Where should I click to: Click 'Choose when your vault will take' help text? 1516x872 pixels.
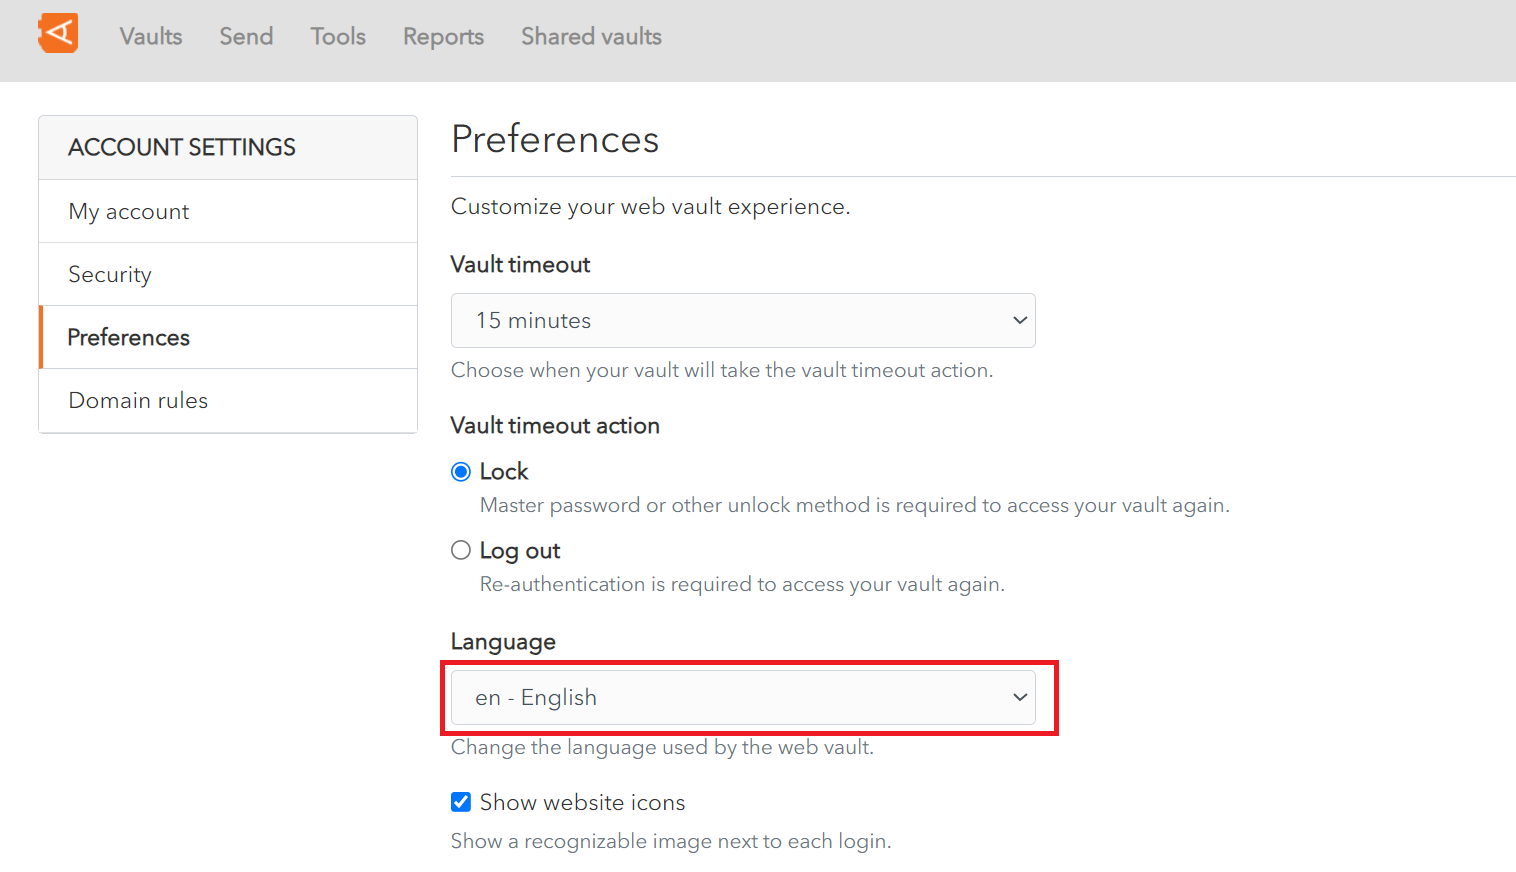[x=721, y=370]
